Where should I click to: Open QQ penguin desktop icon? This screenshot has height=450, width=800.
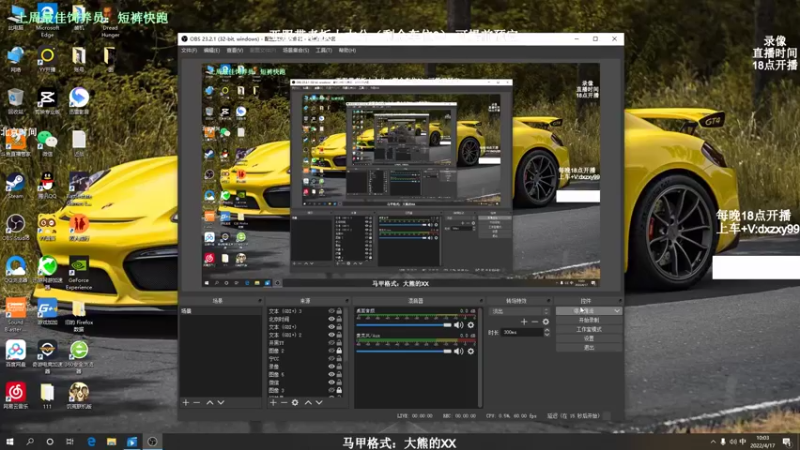47,186
